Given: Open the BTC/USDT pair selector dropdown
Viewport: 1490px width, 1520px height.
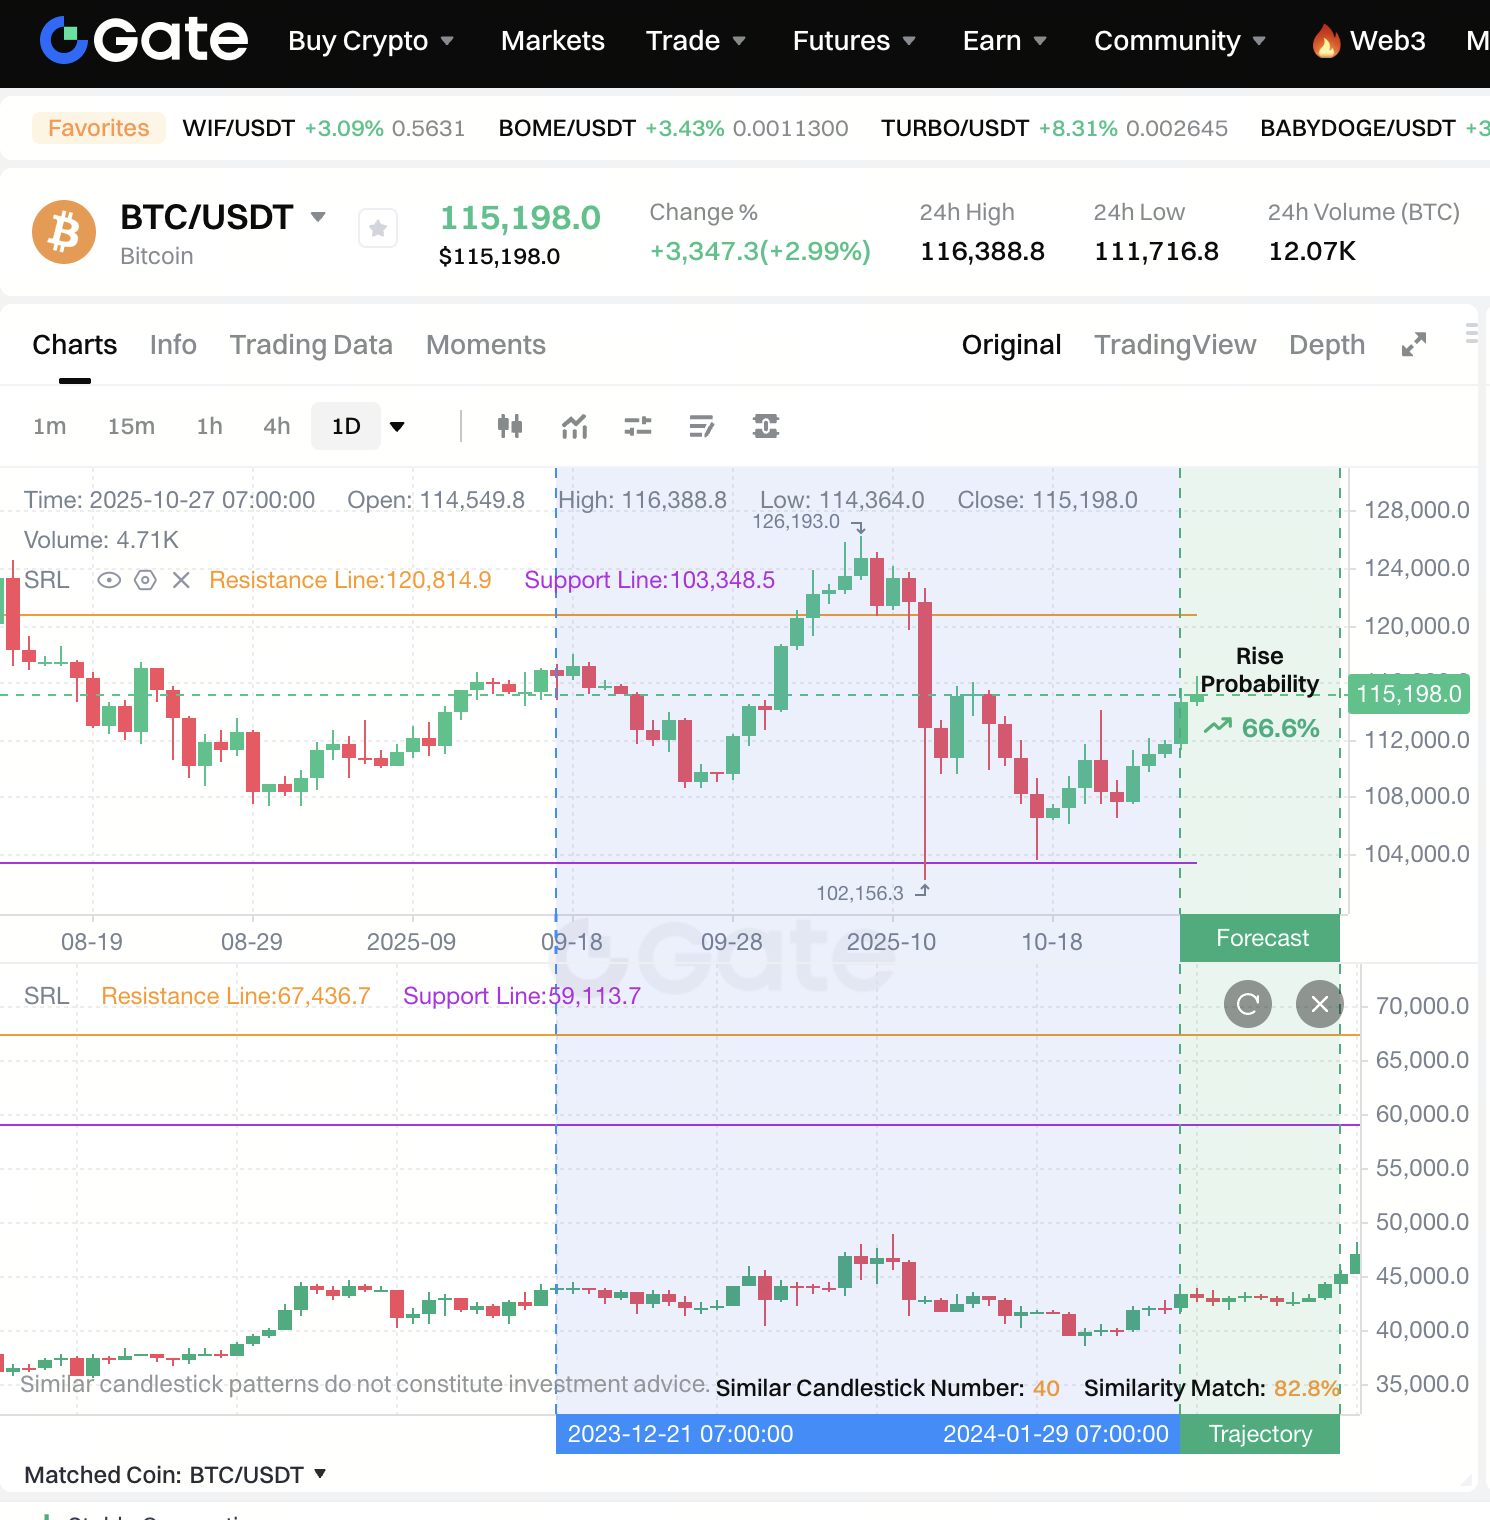Looking at the screenshot, I should (x=319, y=217).
